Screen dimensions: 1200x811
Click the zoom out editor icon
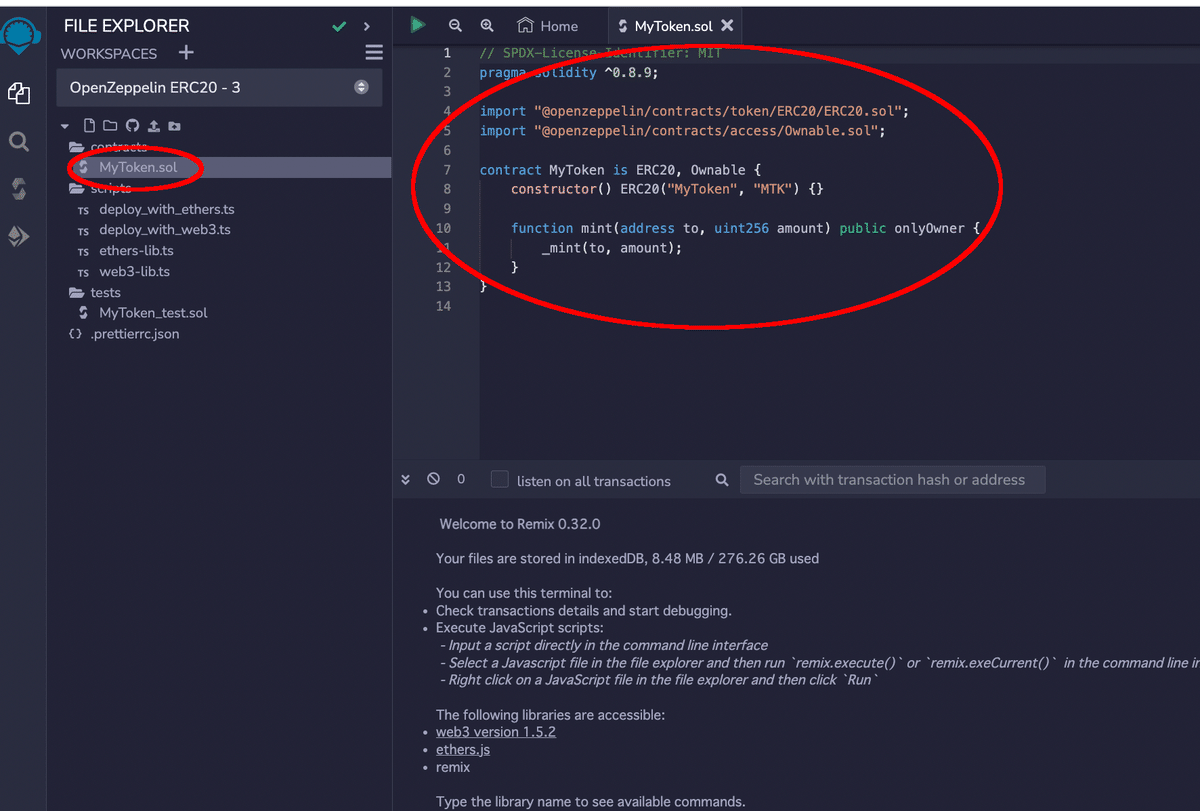(x=455, y=26)
